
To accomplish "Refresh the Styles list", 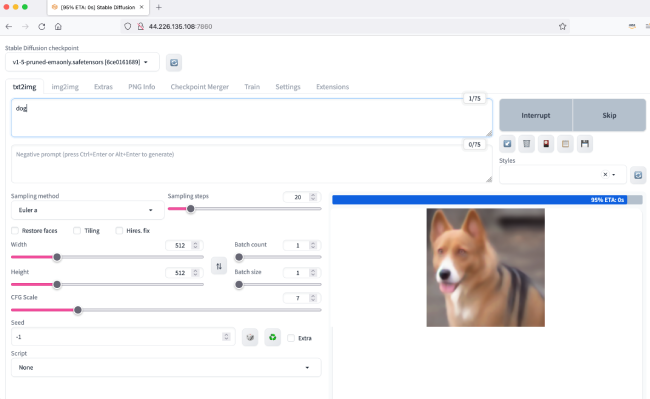I will click(x=638, y=175).
